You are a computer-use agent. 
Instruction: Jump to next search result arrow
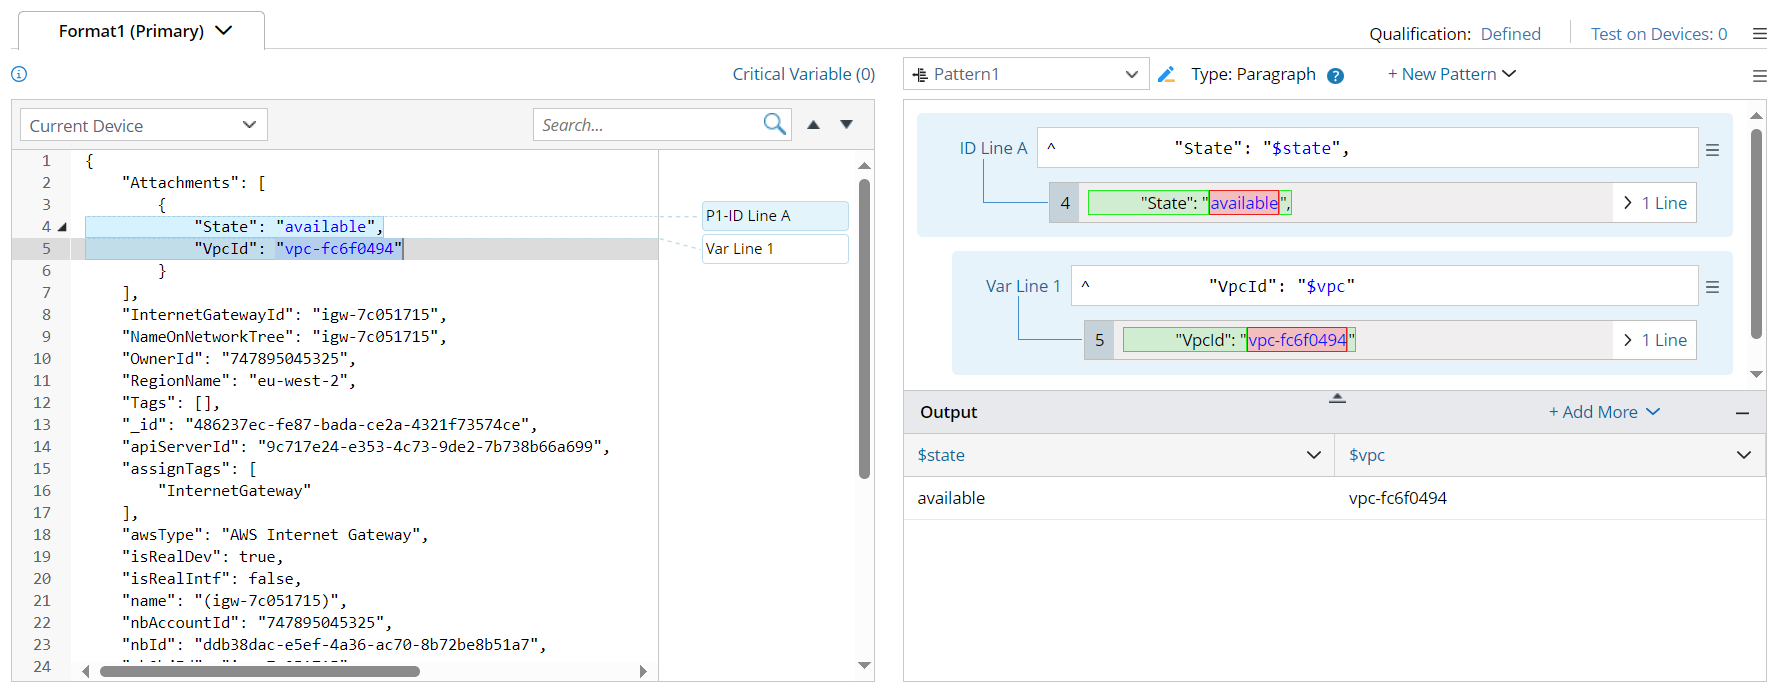pyautogui.click(x=847, y=125)
